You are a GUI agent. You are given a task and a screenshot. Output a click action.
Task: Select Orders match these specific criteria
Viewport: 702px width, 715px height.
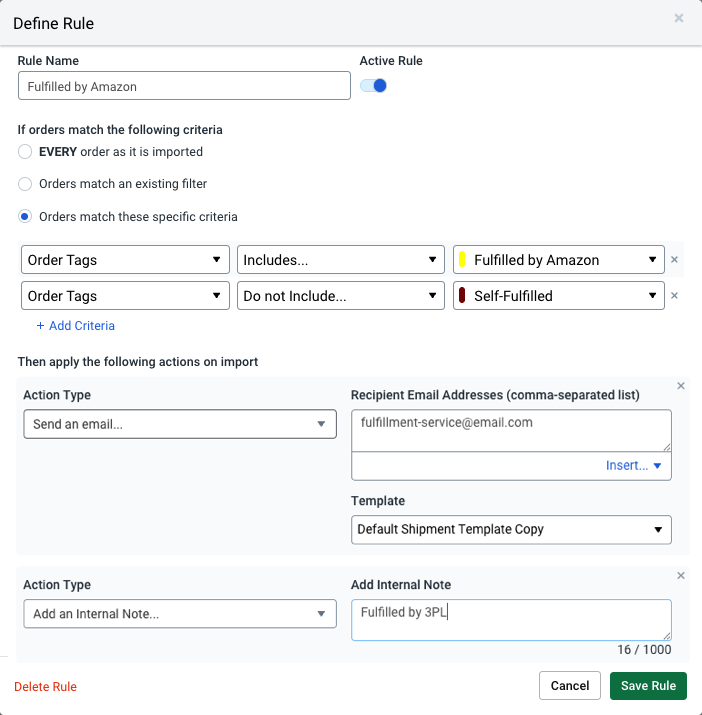tap(25, 216)
